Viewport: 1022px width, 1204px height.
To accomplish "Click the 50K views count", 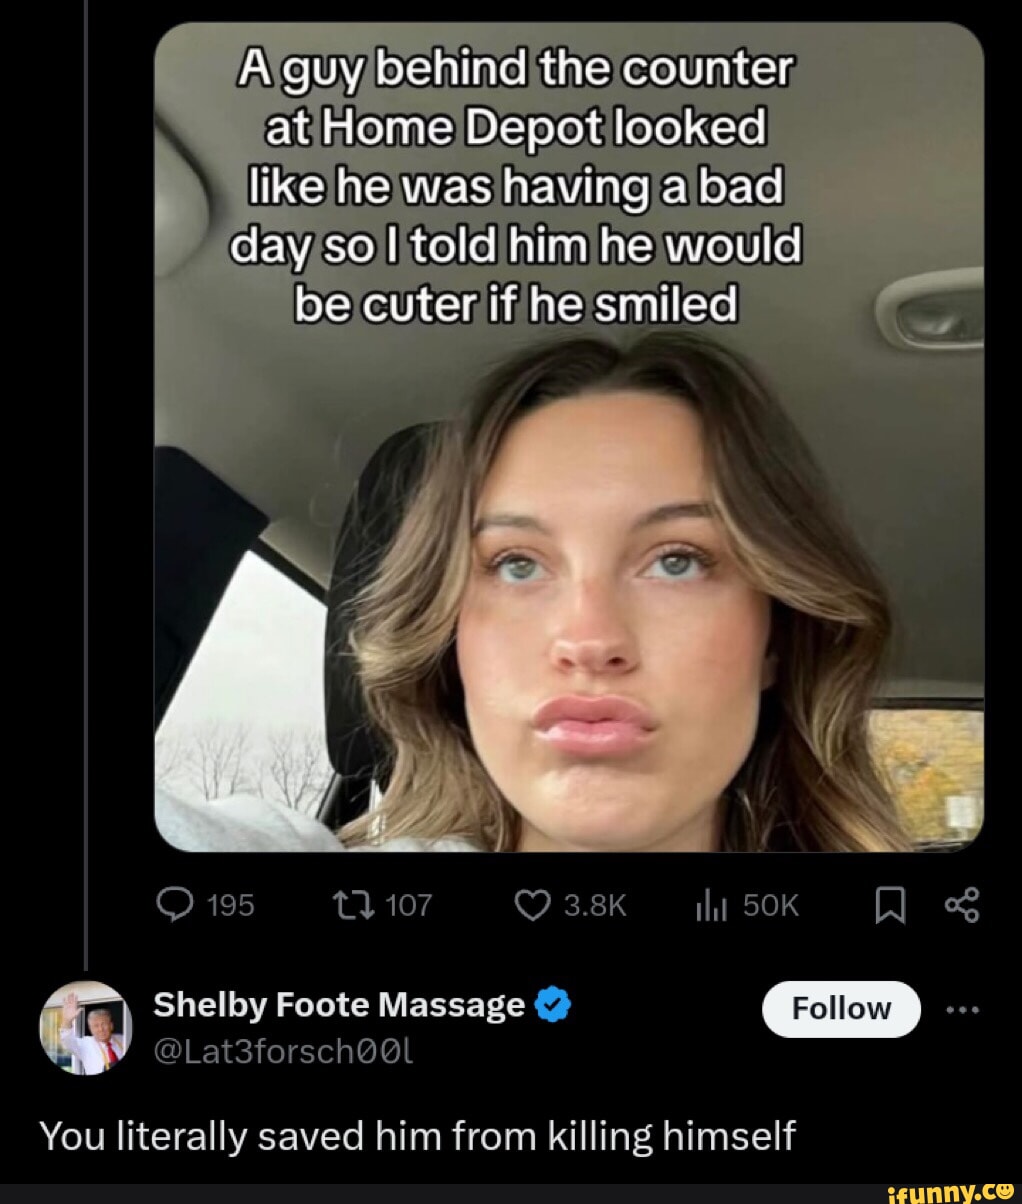I will point(772,906).
